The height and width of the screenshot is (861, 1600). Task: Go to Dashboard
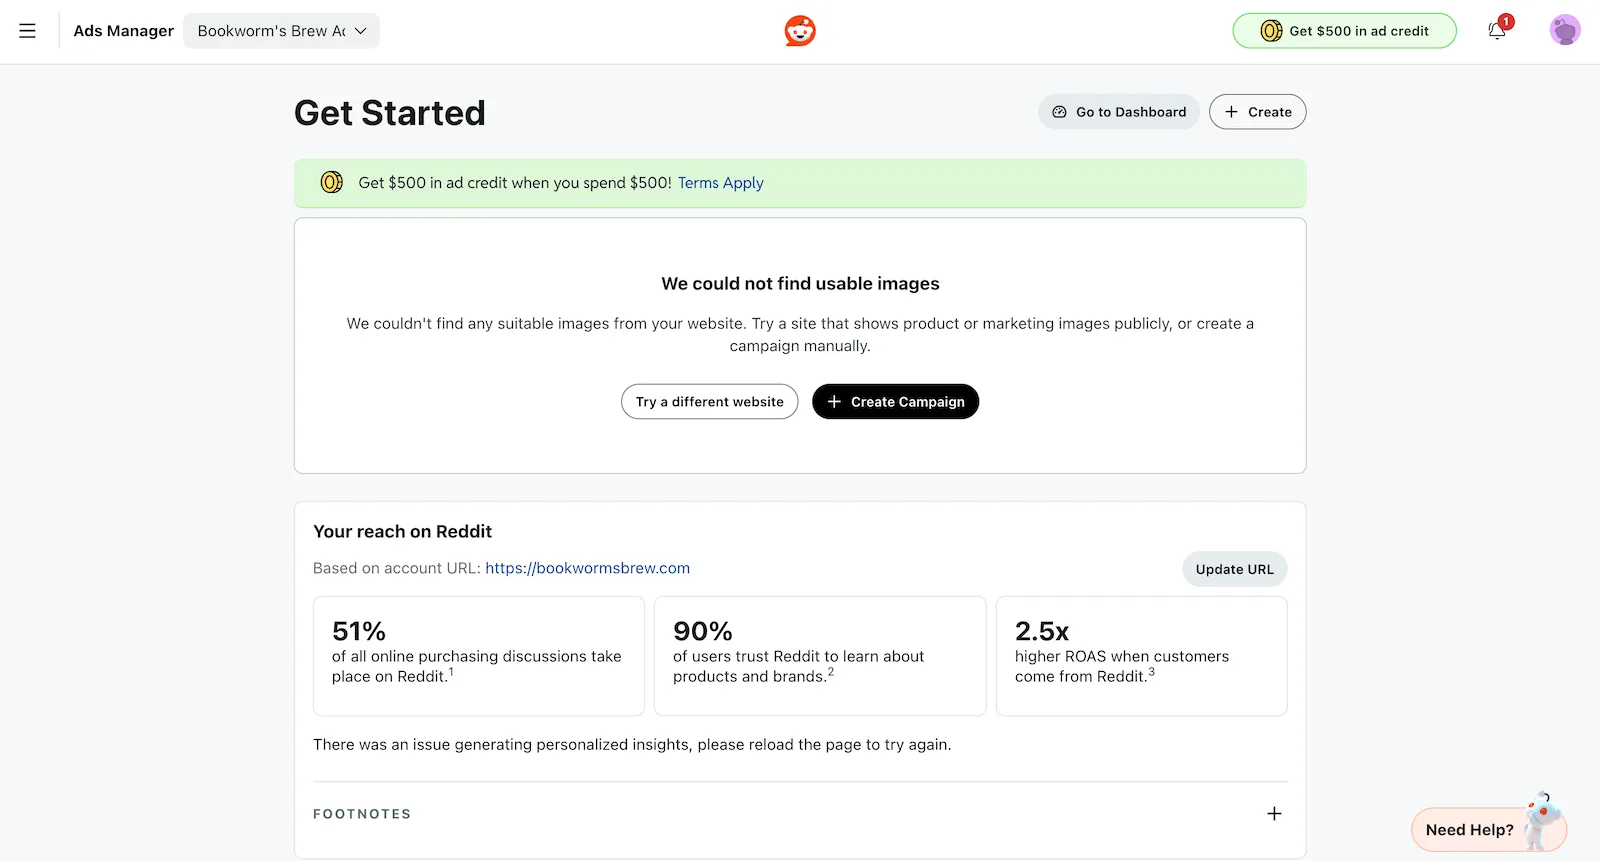point(1118,112)
